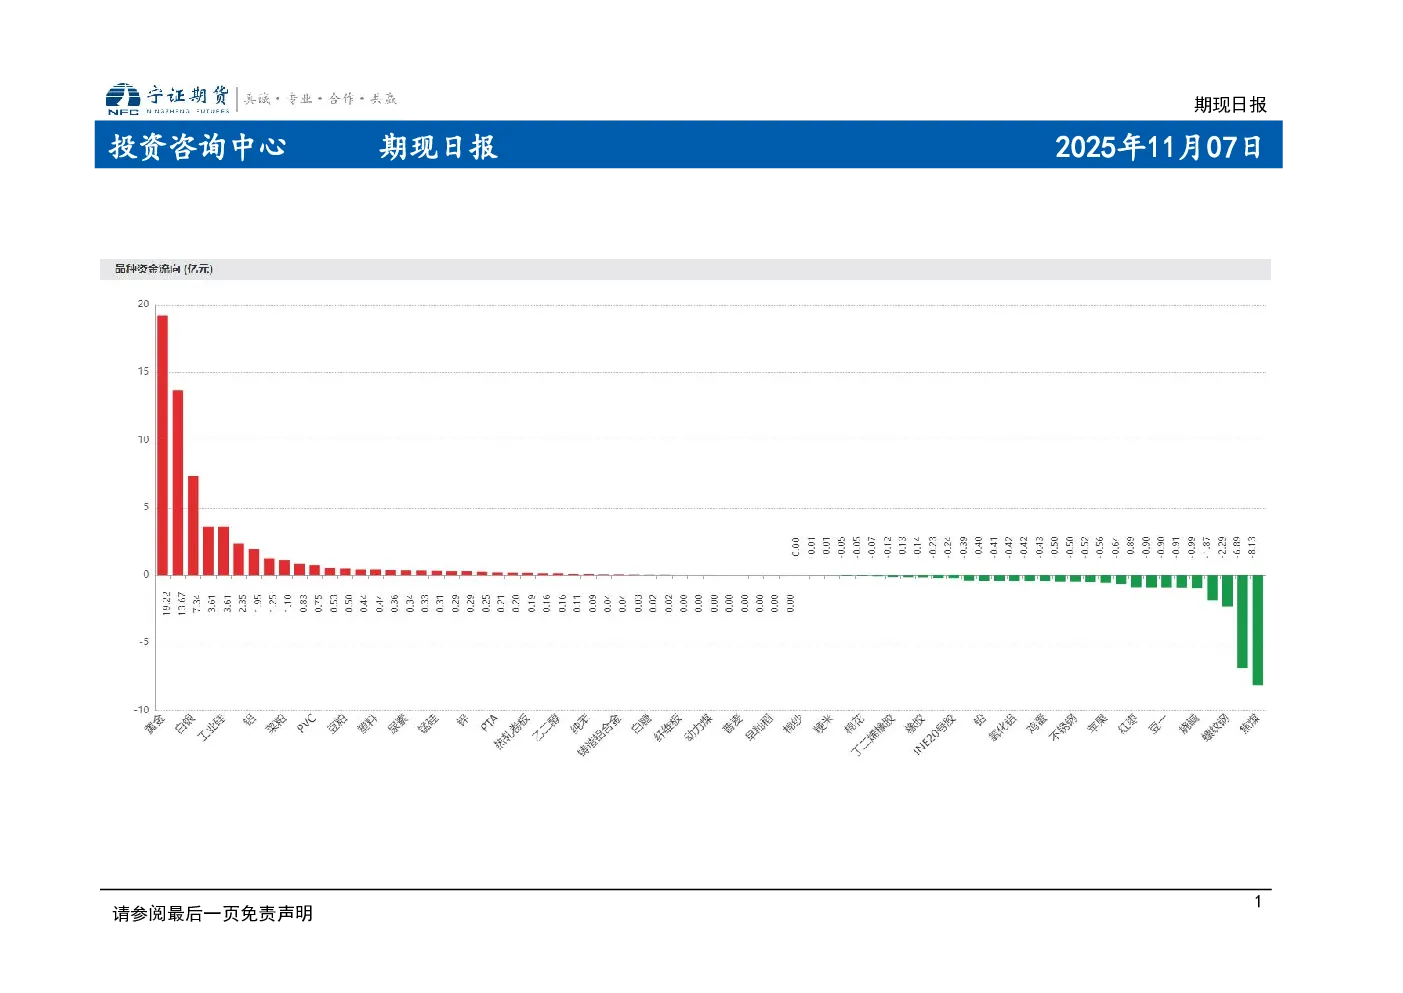Viewport: 1403px width, 993px height.
Task: Click the x-axis label 氧化铝
Action: [1003, 728]
